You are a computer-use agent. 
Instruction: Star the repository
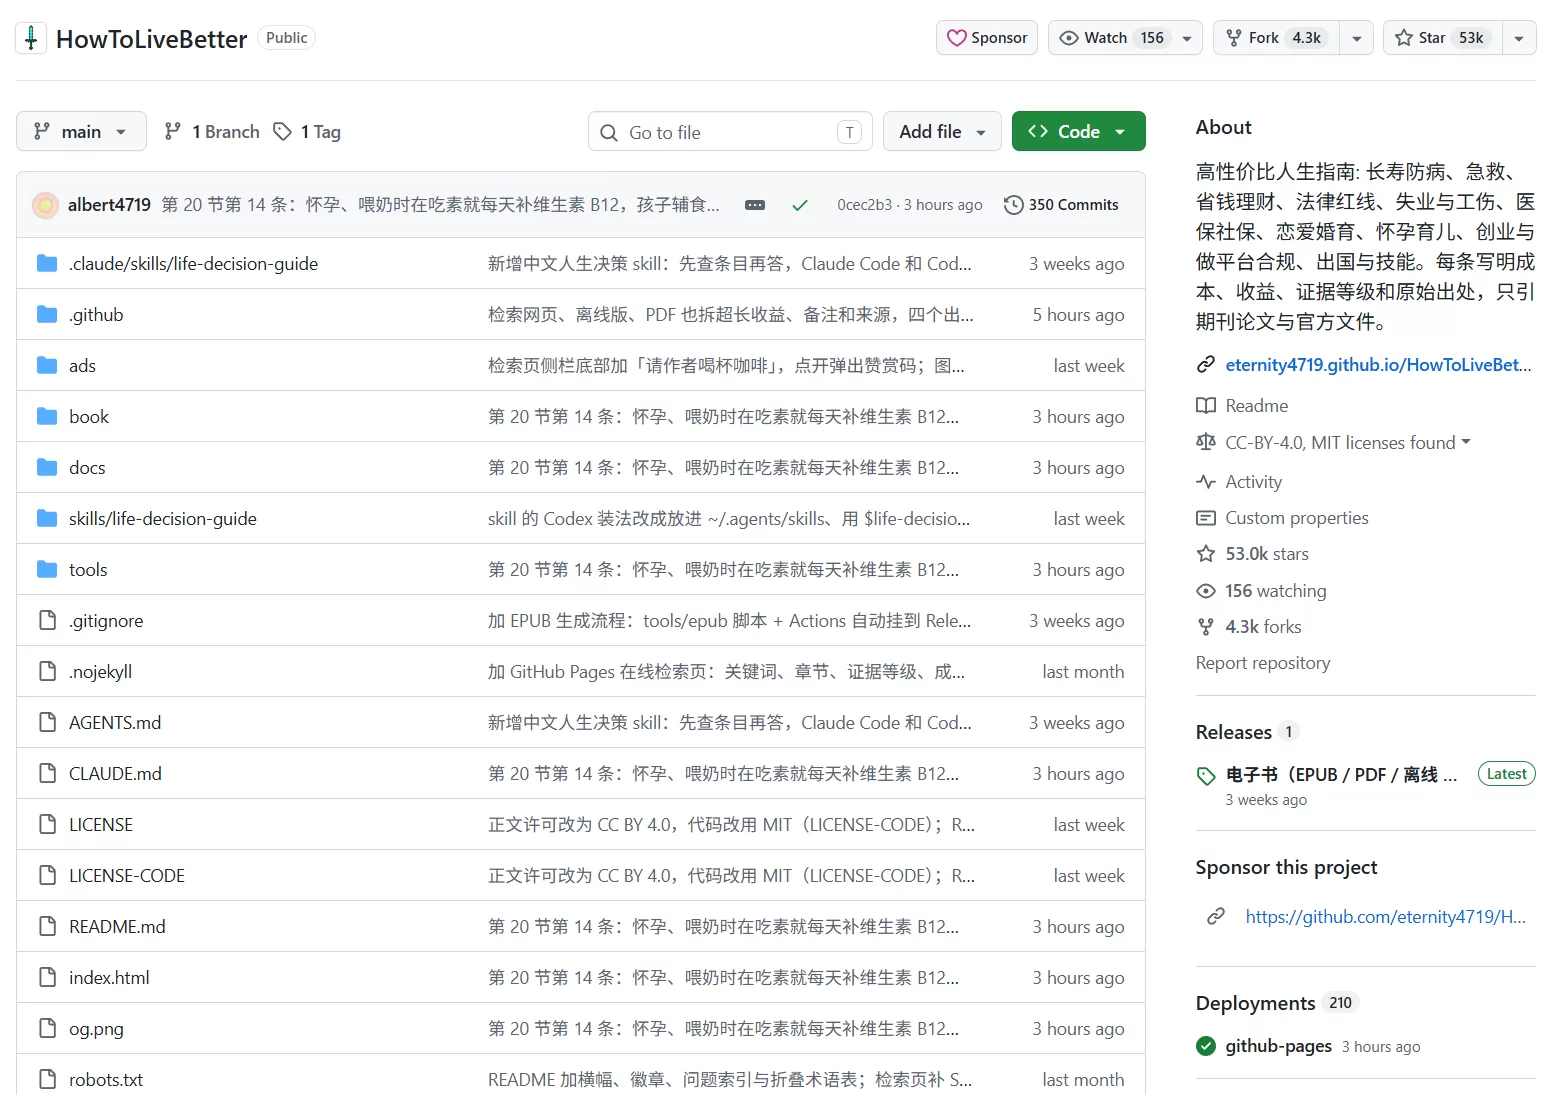click(x=1443, y=38)
